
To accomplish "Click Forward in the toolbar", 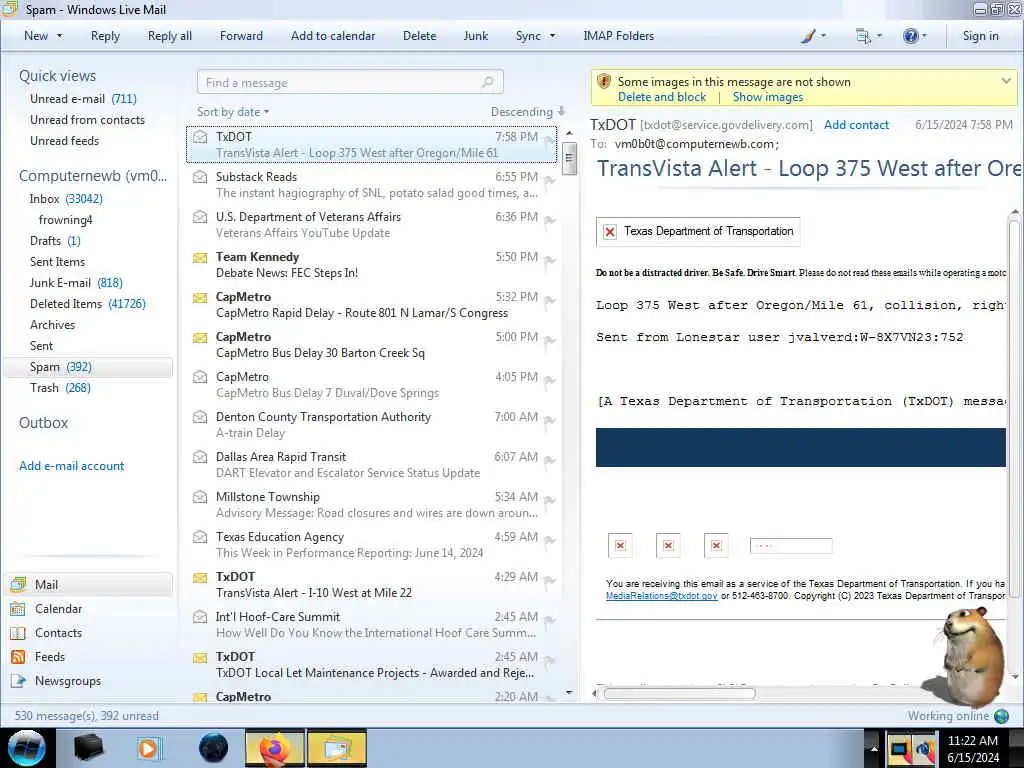I will (241, 36).
